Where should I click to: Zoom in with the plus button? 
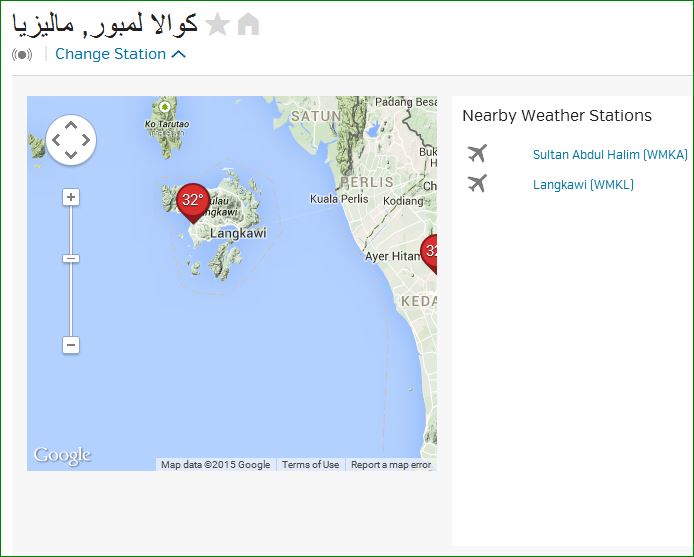[71, 197]
